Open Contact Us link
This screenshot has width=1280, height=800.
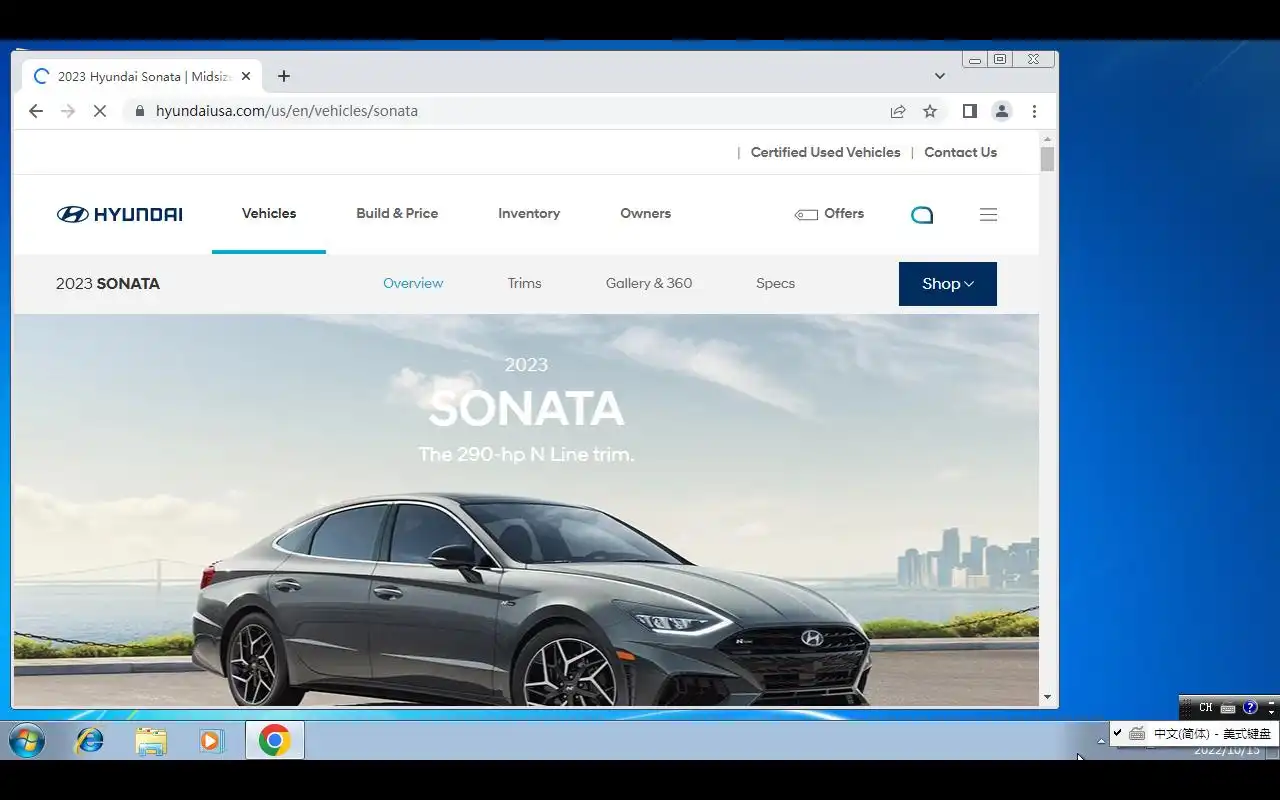coord(960,152)
